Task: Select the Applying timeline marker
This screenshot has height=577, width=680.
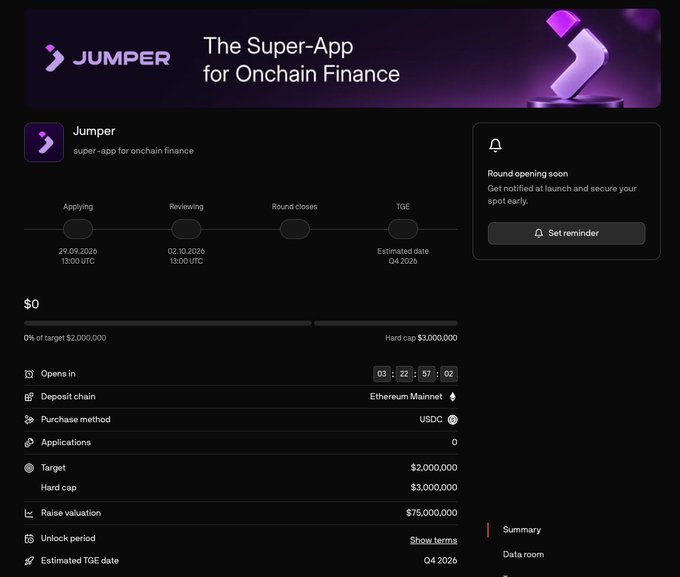Action: click(x=78, y=229)
